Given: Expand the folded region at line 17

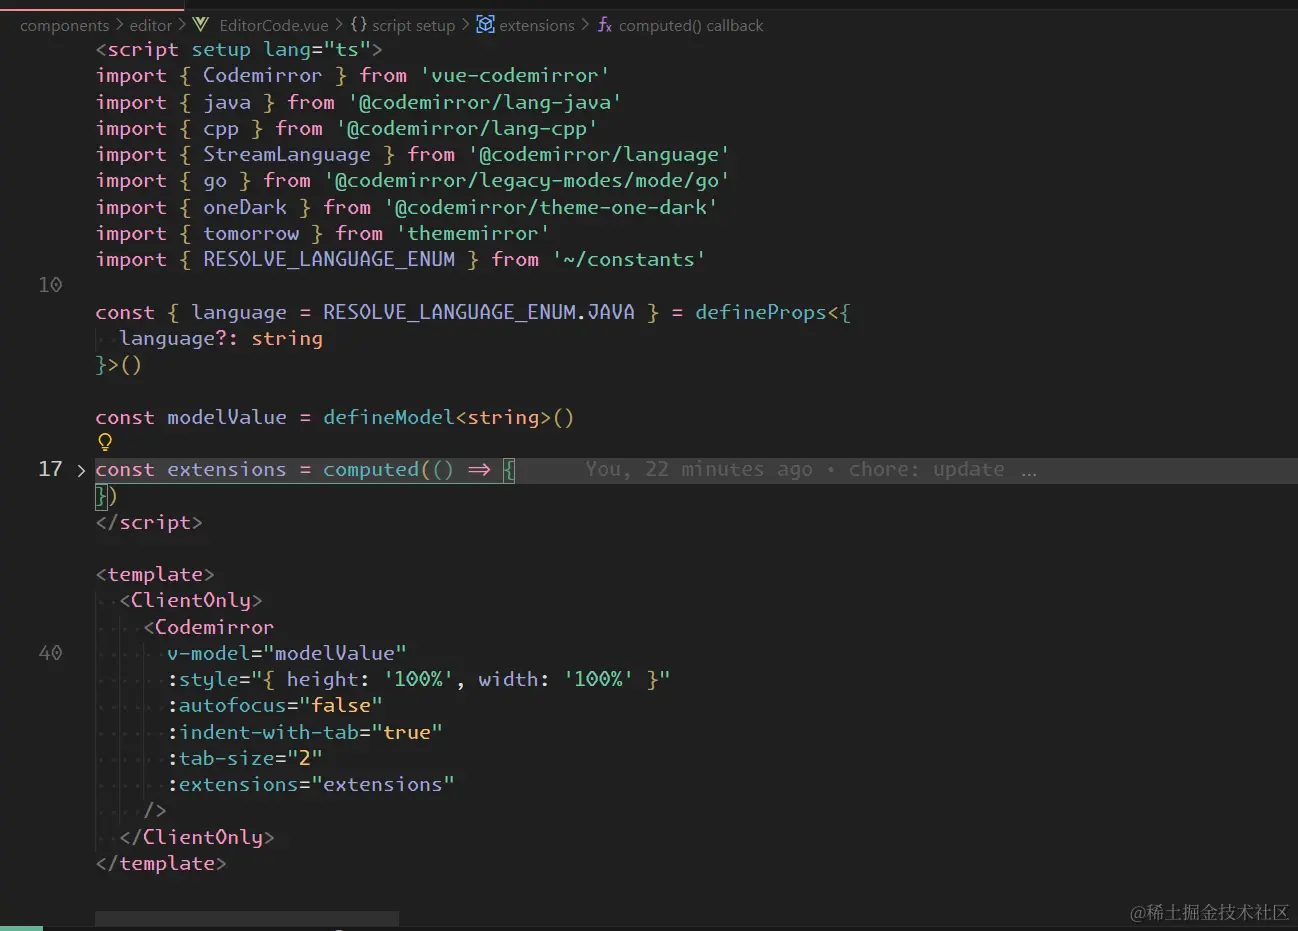Looking at the screenshot, I should coord(81,470).
